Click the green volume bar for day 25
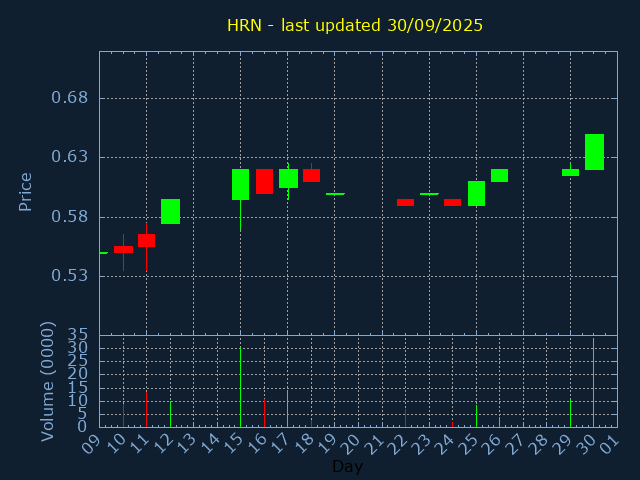The width and height of the screenshot is (640, 480). click(x=476, y=416)
